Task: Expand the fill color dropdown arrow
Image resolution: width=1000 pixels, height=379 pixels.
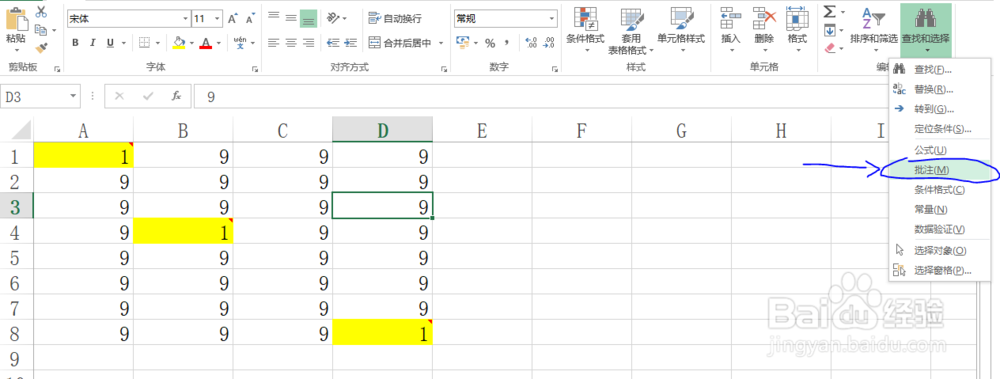Action: pyautogui.click(x=191, y=43)
